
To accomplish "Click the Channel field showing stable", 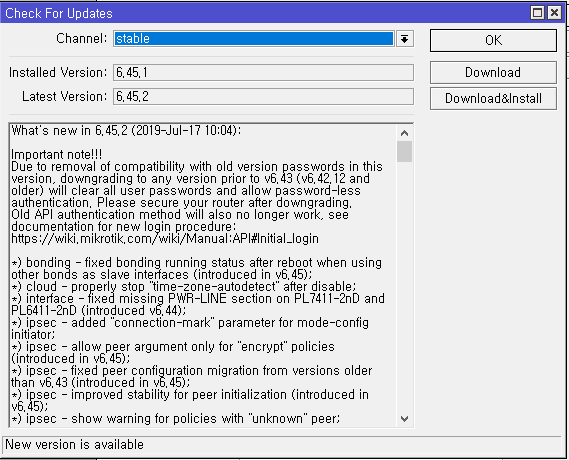I will click(254, 38).
